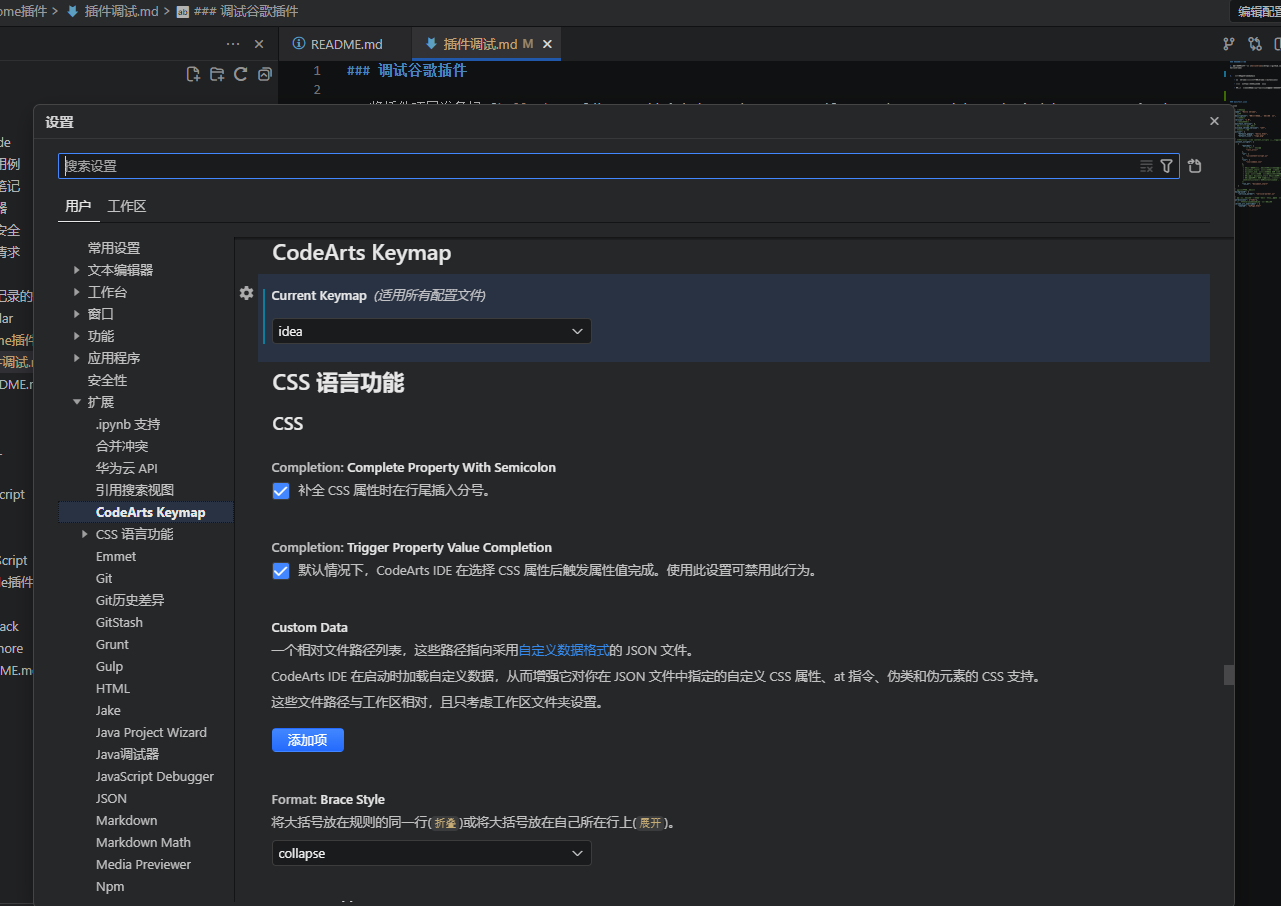Screen dimensions: 1281x906
Task: Click the editor minimap
Action: [1256, 135]
